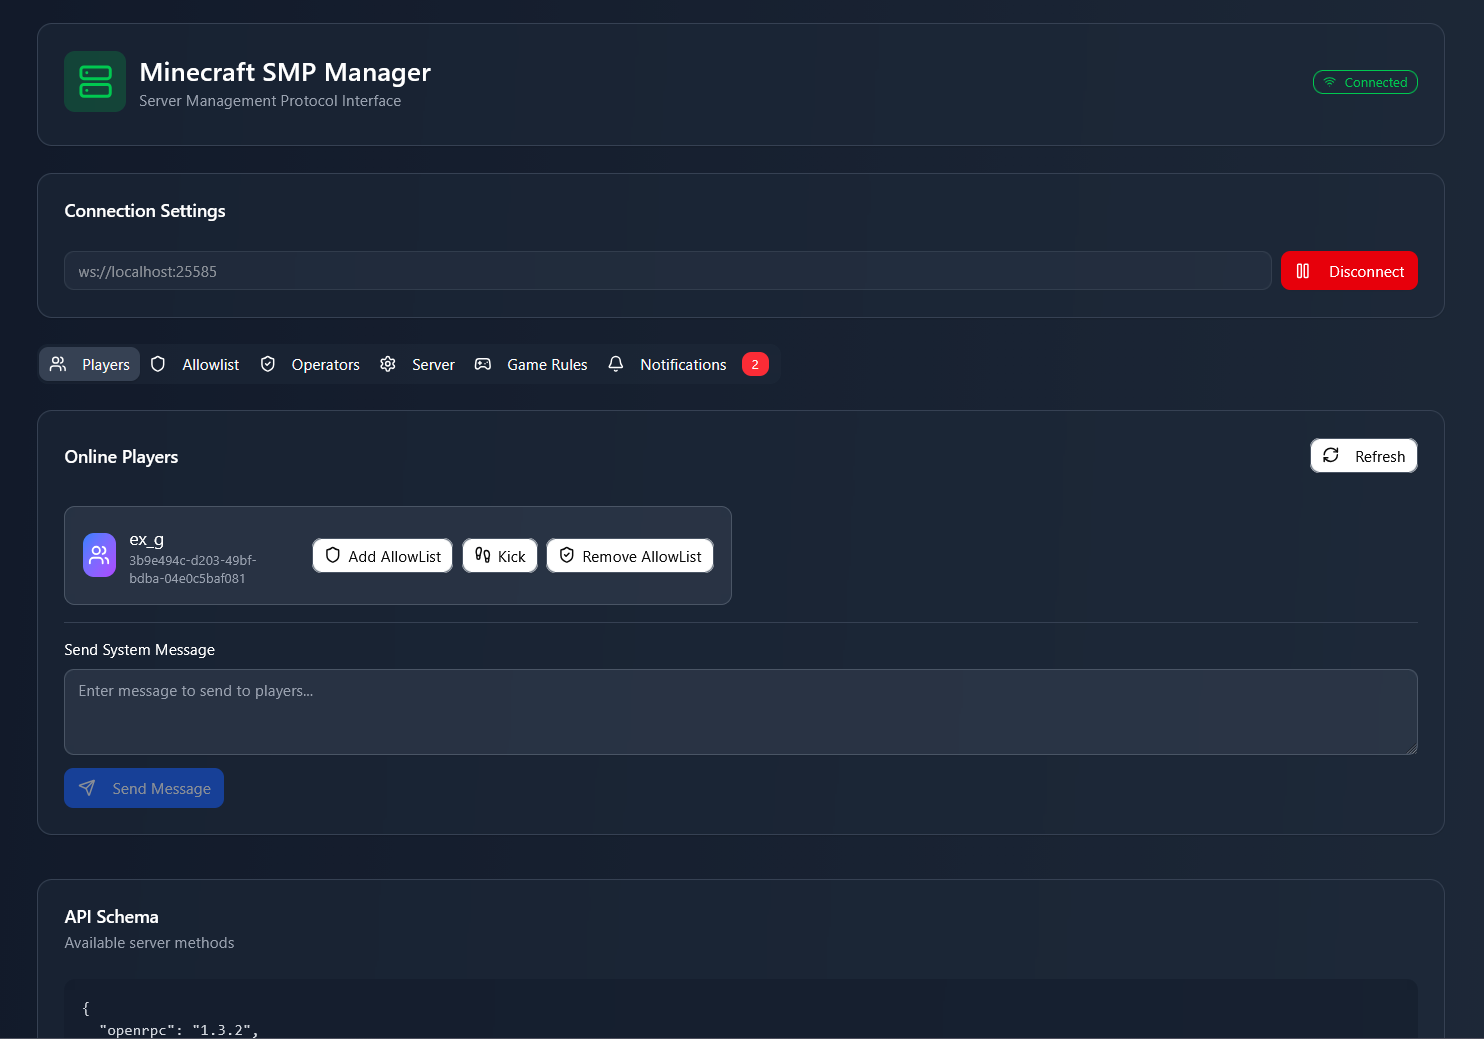Click the gamepad icon for Game Rules

click(483, 364)
